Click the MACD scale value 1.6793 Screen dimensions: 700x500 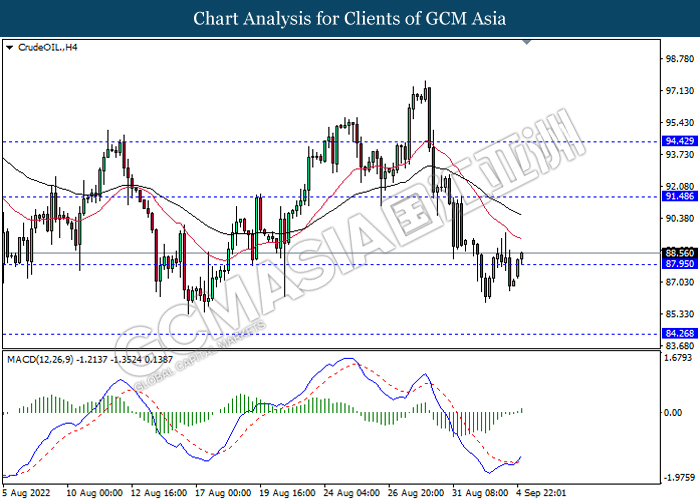pos(678,358)
